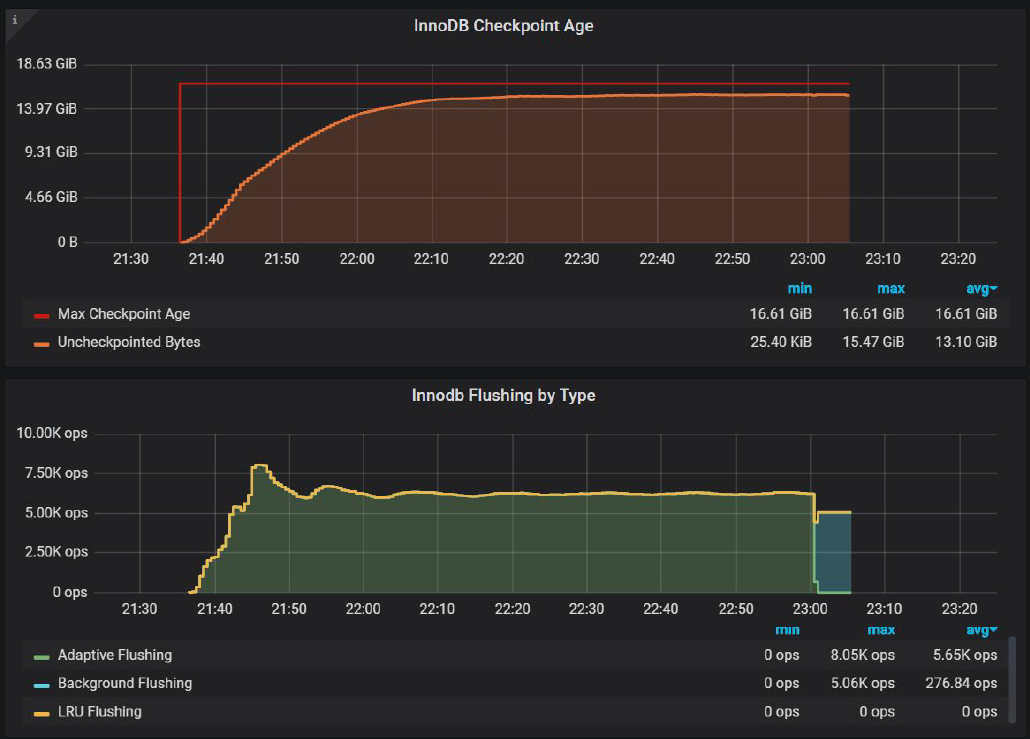Isolate the Background Flushing series in legend
The height and width of the screenshot is (739, 1030).
click(x=124, y=683)
